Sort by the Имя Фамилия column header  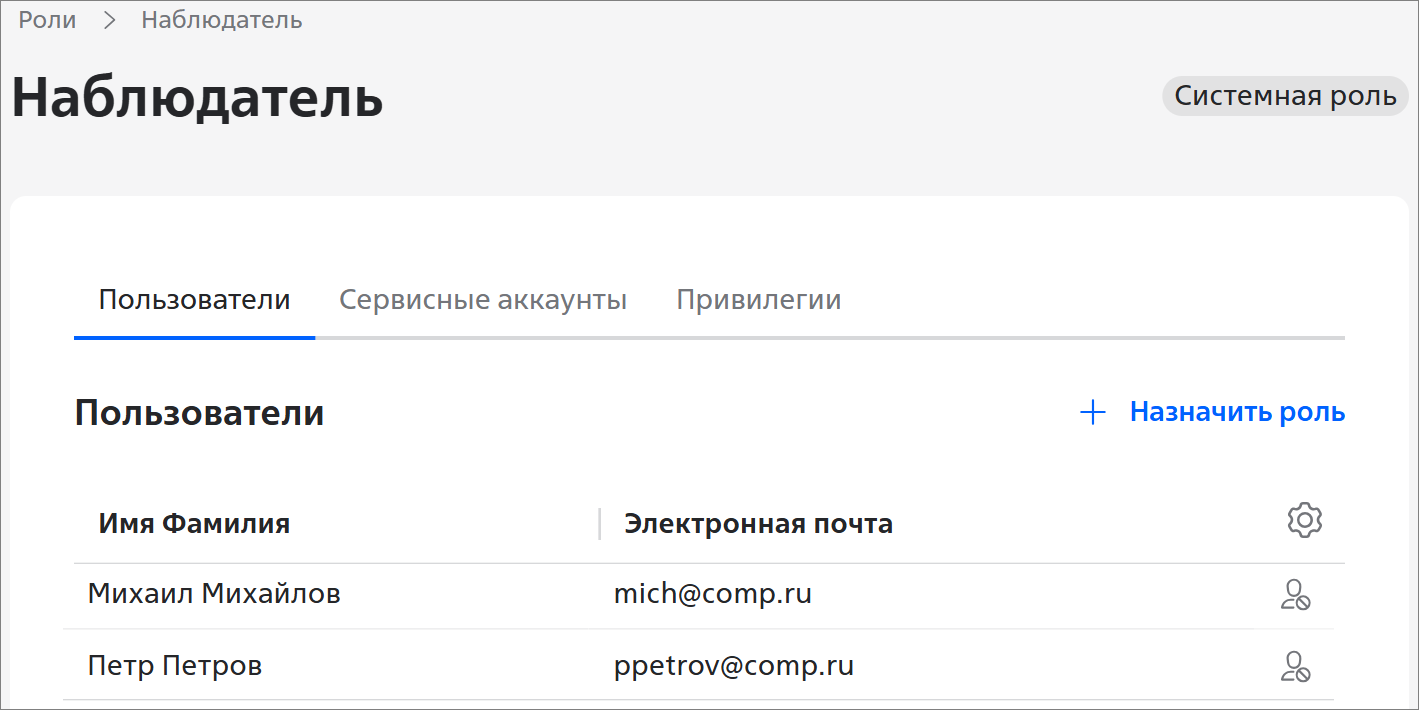click(x=194, y=523)
